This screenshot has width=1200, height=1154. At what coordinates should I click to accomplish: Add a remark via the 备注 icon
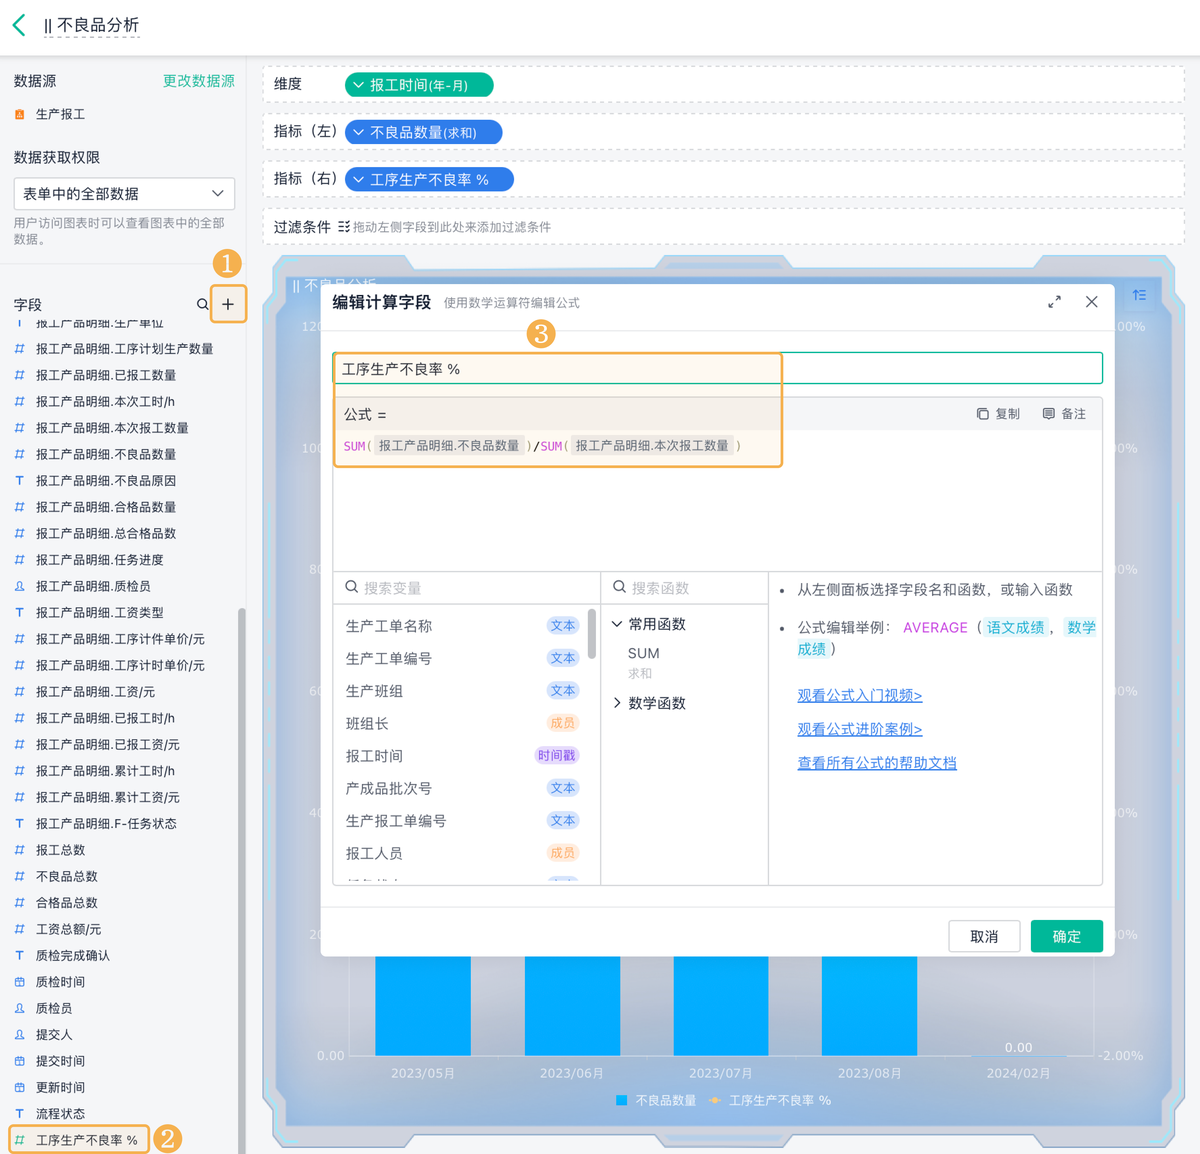(x=1062, y=413)
